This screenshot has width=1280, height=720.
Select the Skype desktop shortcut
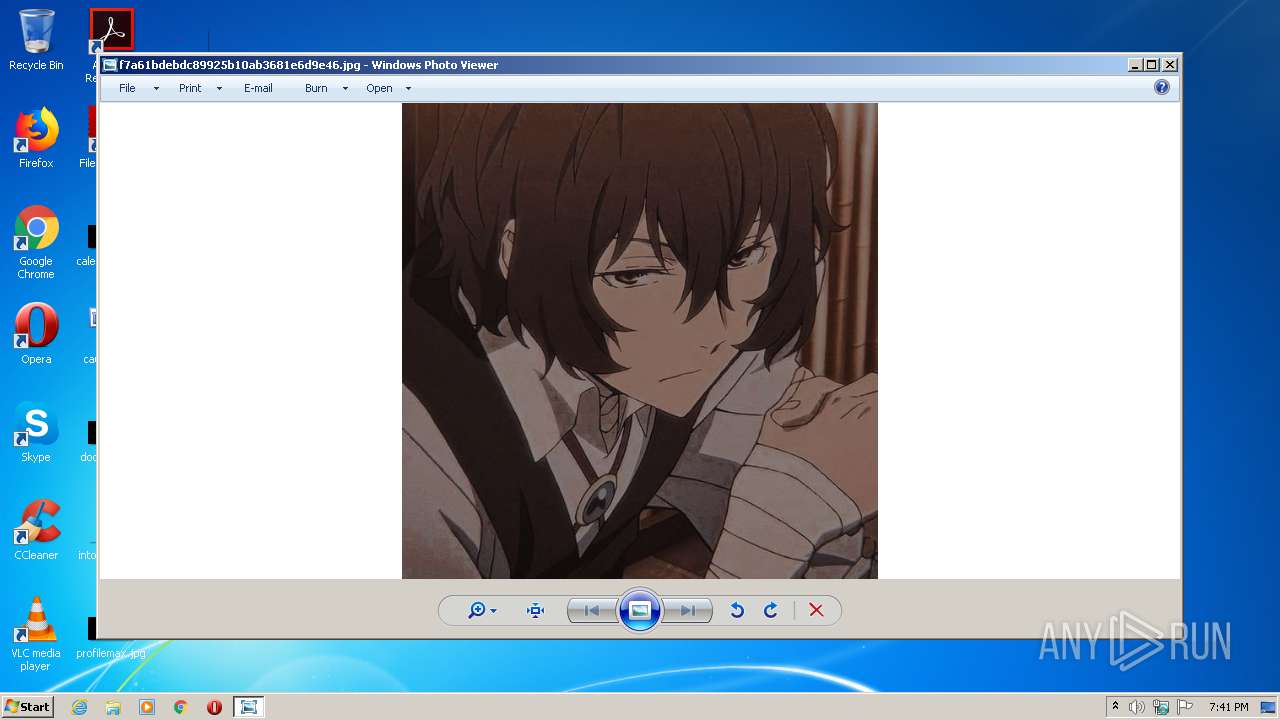click(x=36, y=432)
